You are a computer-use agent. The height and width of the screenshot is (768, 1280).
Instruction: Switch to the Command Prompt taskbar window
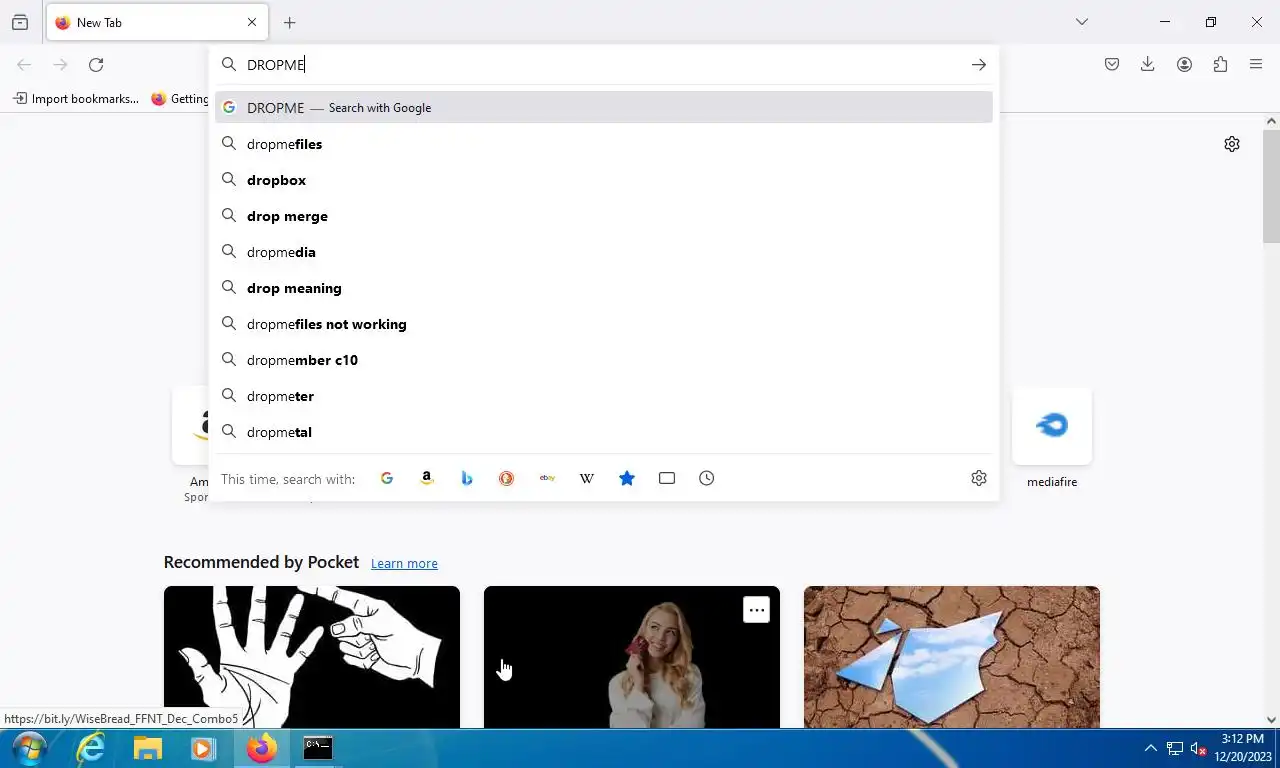[318, 748]
